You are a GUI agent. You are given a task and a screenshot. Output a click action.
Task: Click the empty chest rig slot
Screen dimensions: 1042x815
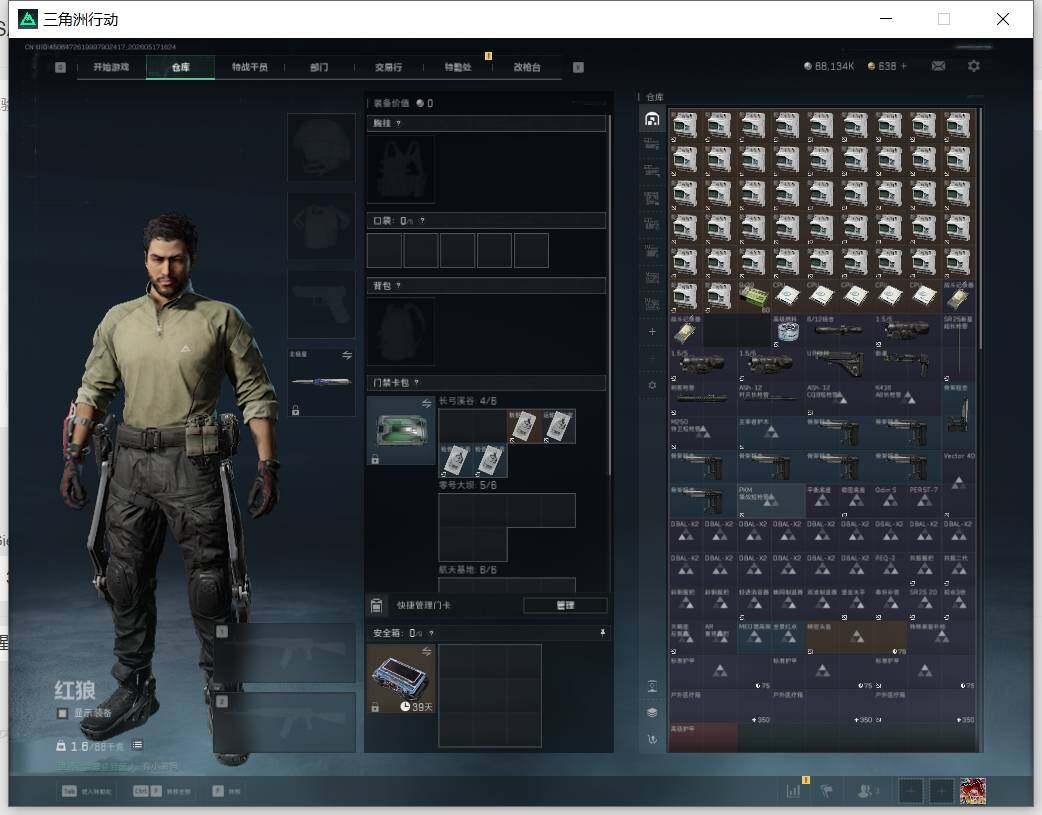point(401,169)
